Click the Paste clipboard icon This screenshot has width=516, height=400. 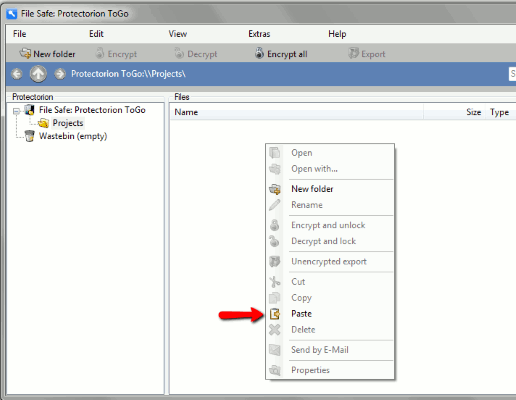[275, 314]
